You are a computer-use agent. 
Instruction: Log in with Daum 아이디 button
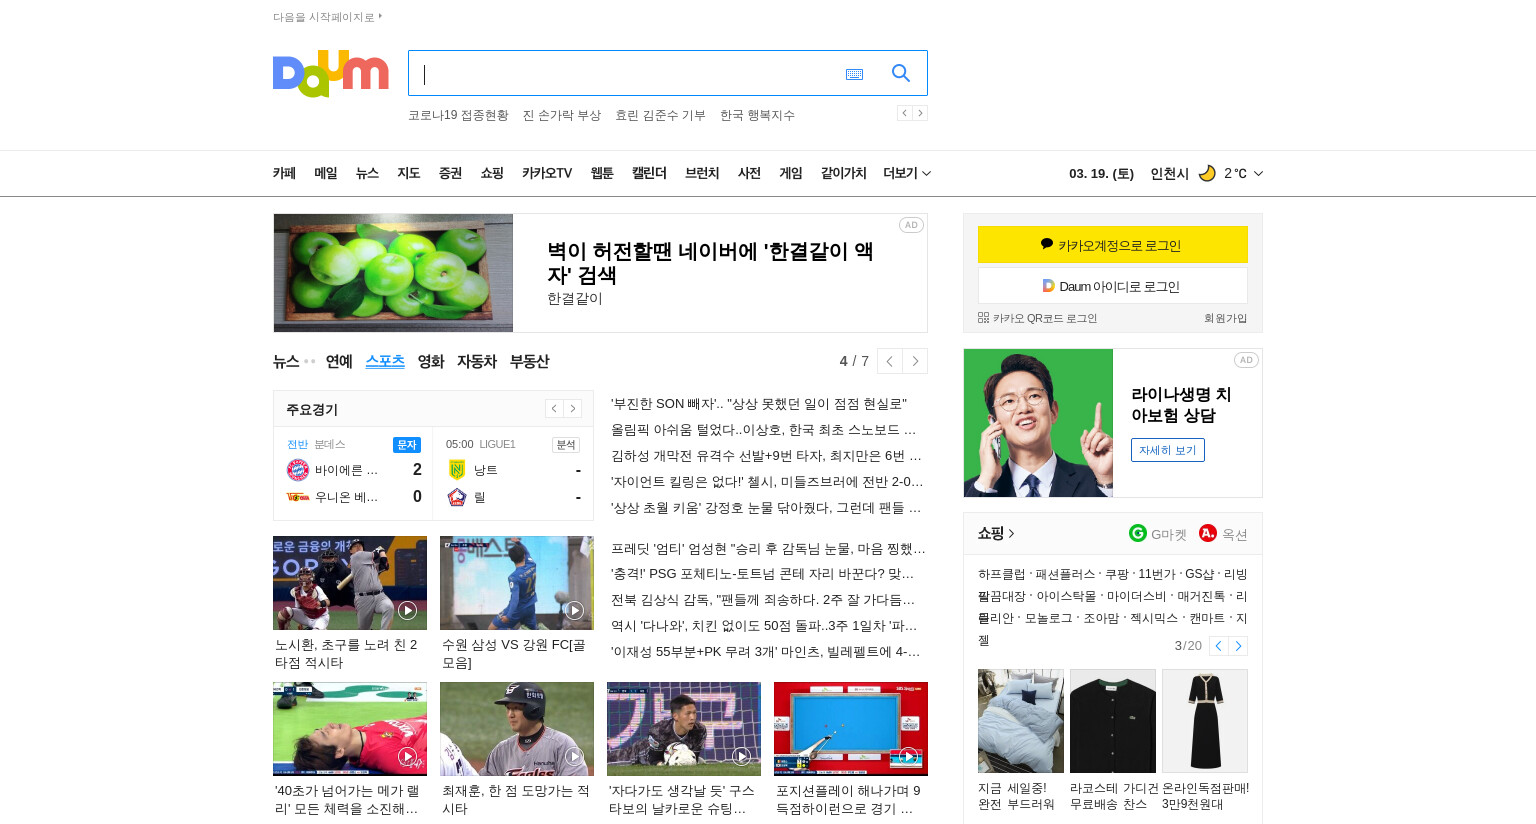pos(1113,285)
